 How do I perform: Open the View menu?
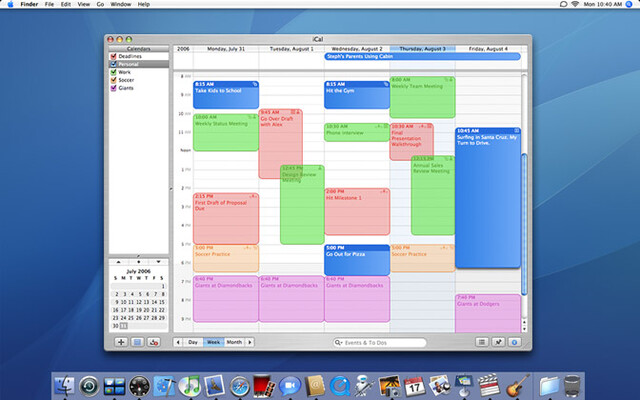point(84,4)
